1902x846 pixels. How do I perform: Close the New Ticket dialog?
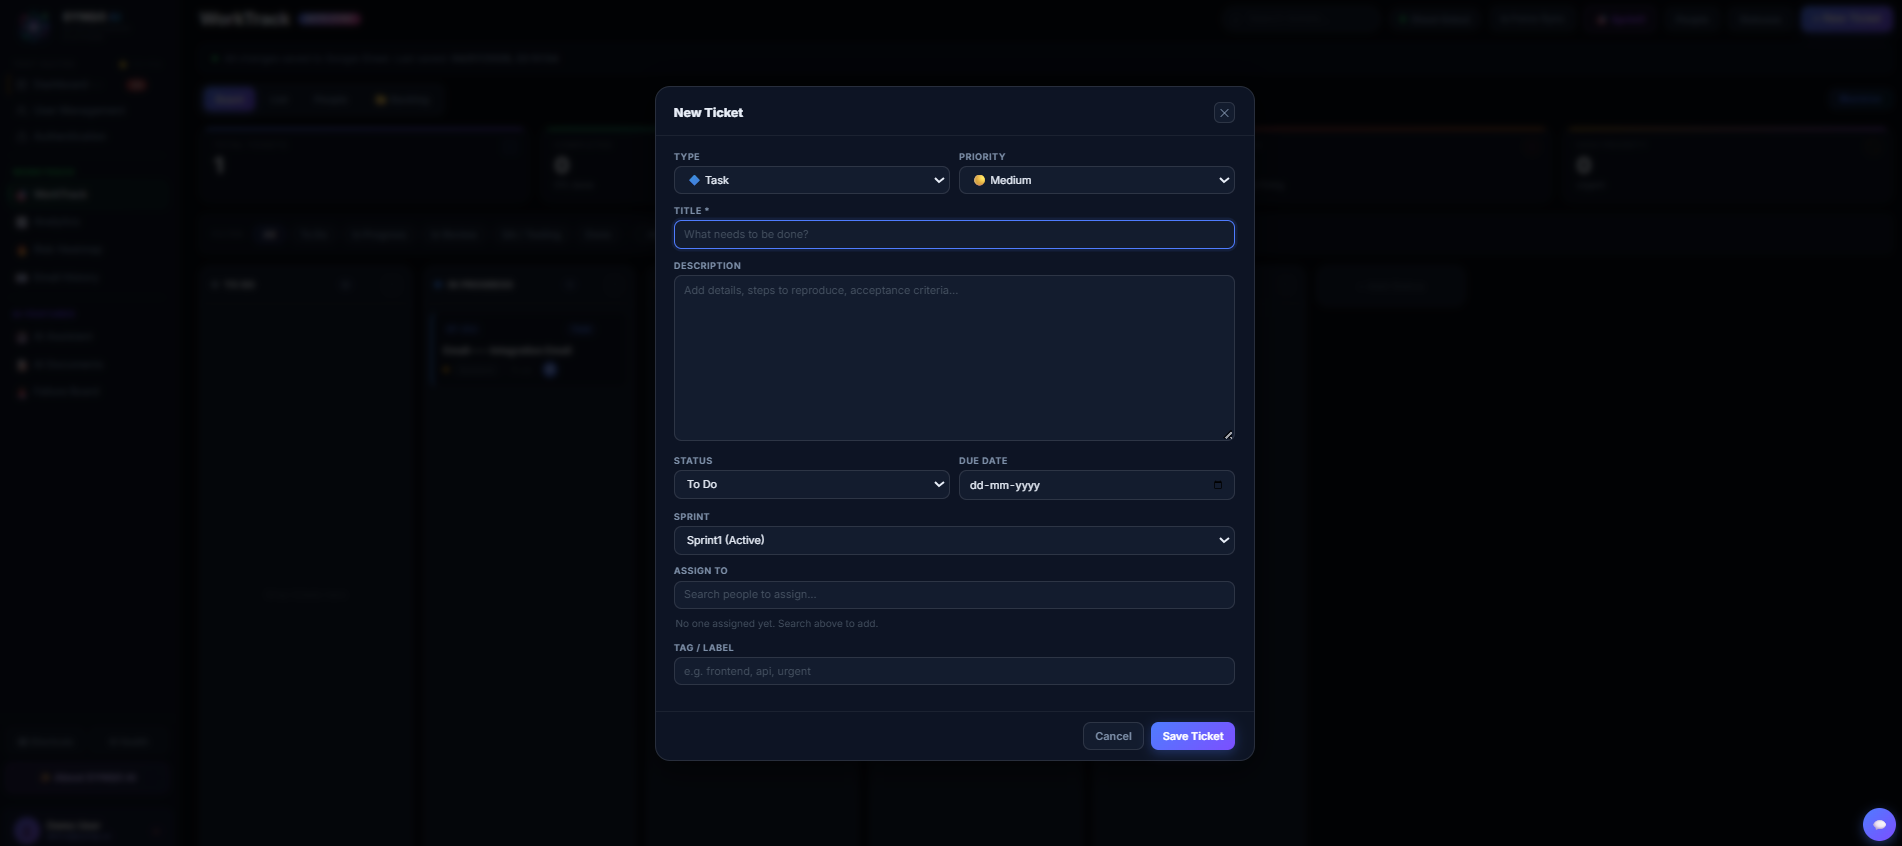(1224, 113)
